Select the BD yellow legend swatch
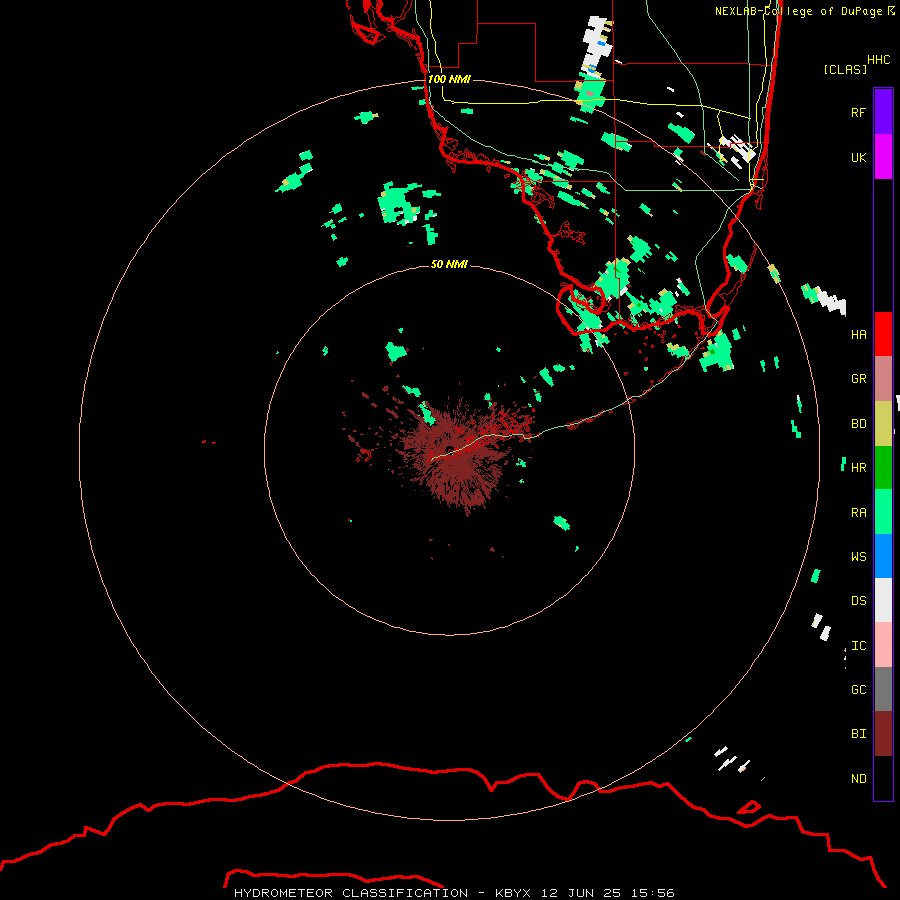 (883, 424)
